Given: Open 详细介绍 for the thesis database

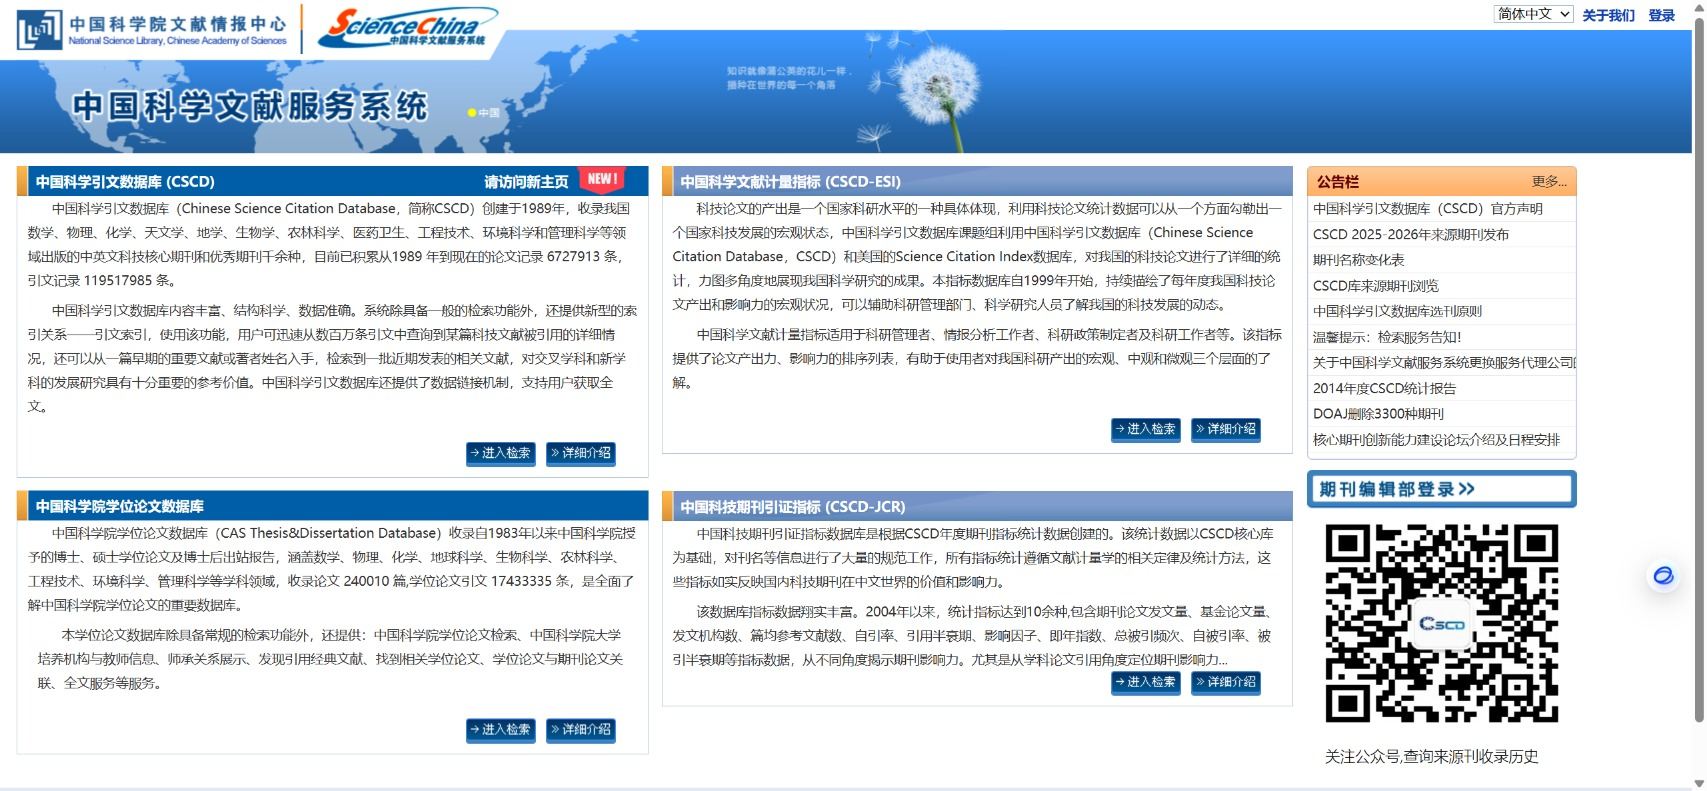Looking at the screenshot, I should [581, 730].
